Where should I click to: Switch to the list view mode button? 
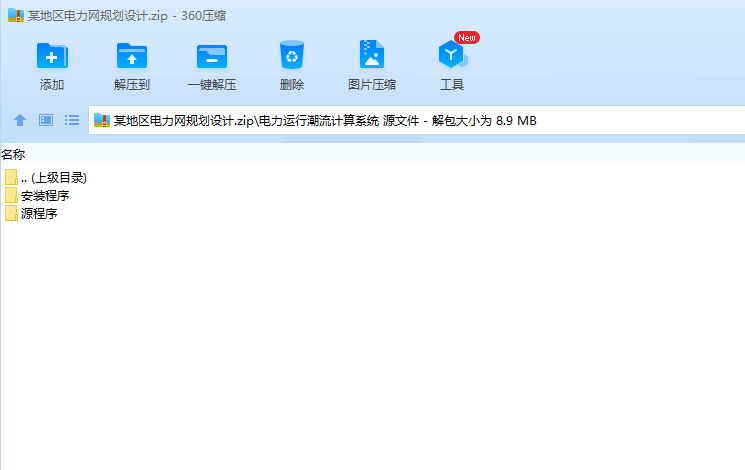click(72, 120)
